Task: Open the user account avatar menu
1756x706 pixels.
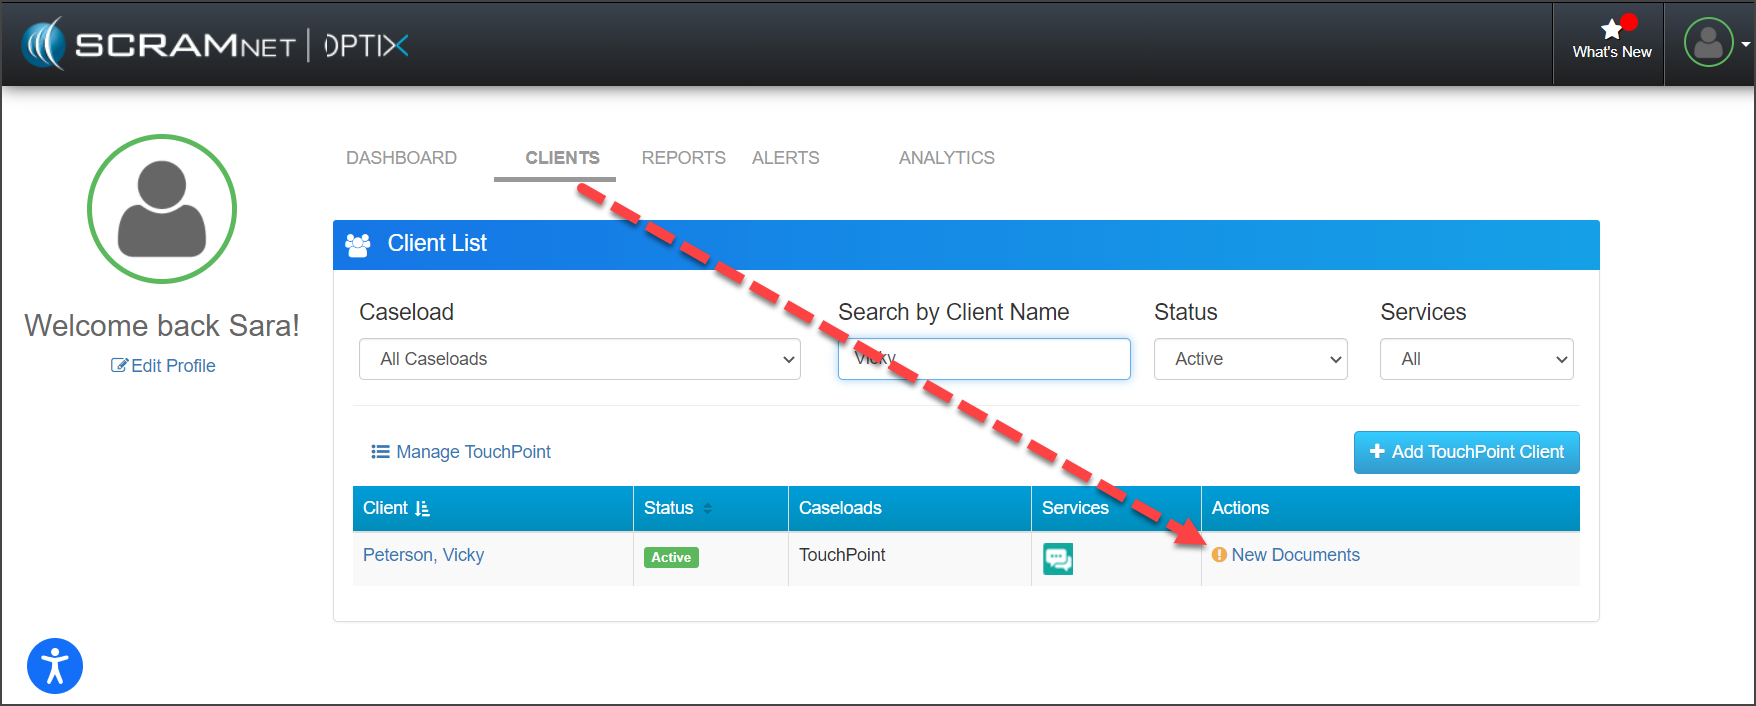Action: 1708,44
